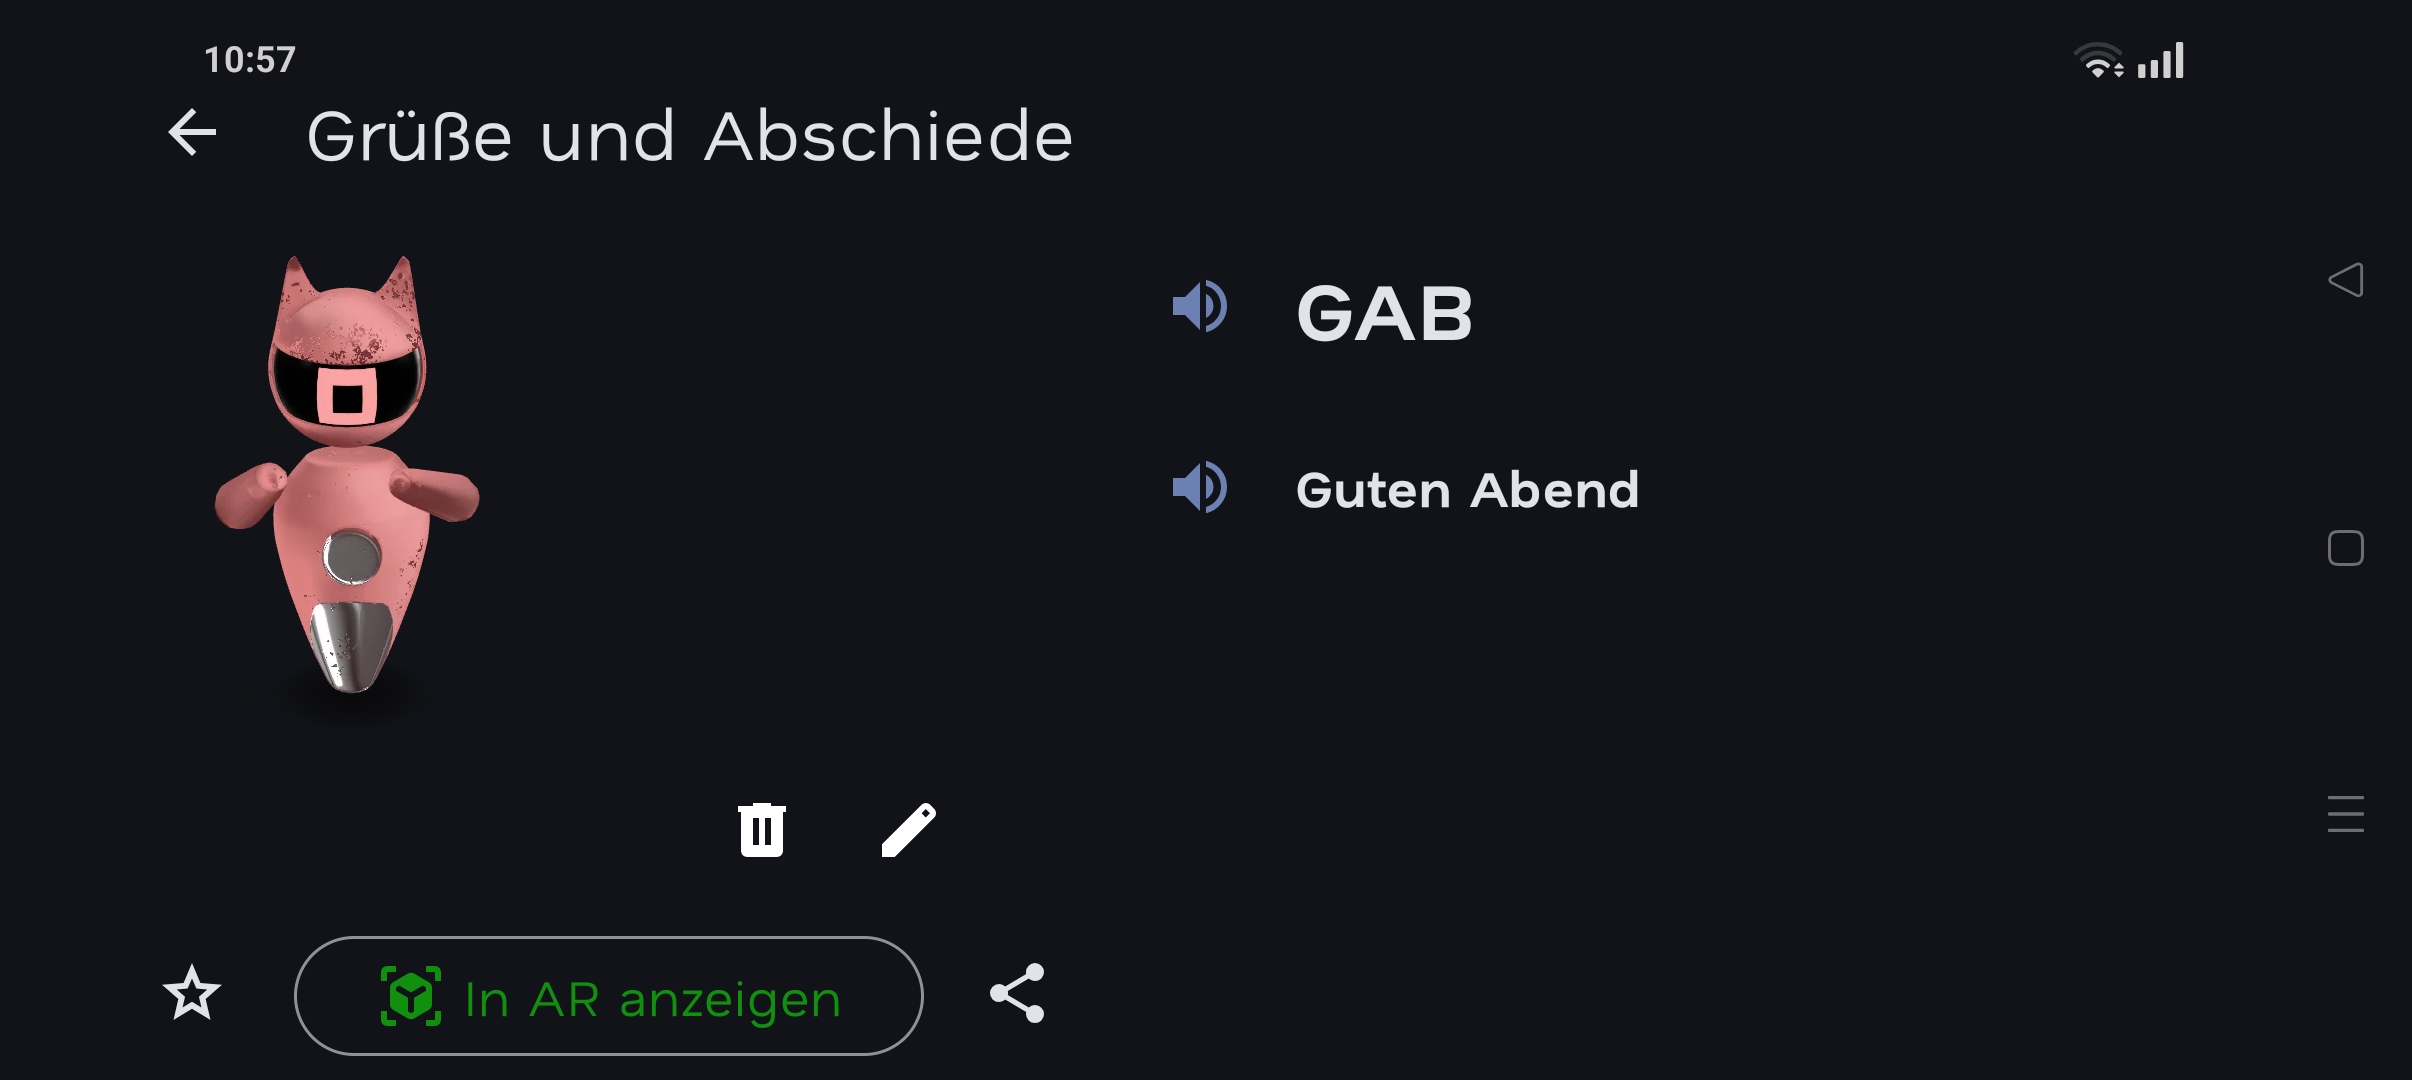Tap the In AR anzeigen button
This screenshot has height=1080, width=2412.
point(608,996)
